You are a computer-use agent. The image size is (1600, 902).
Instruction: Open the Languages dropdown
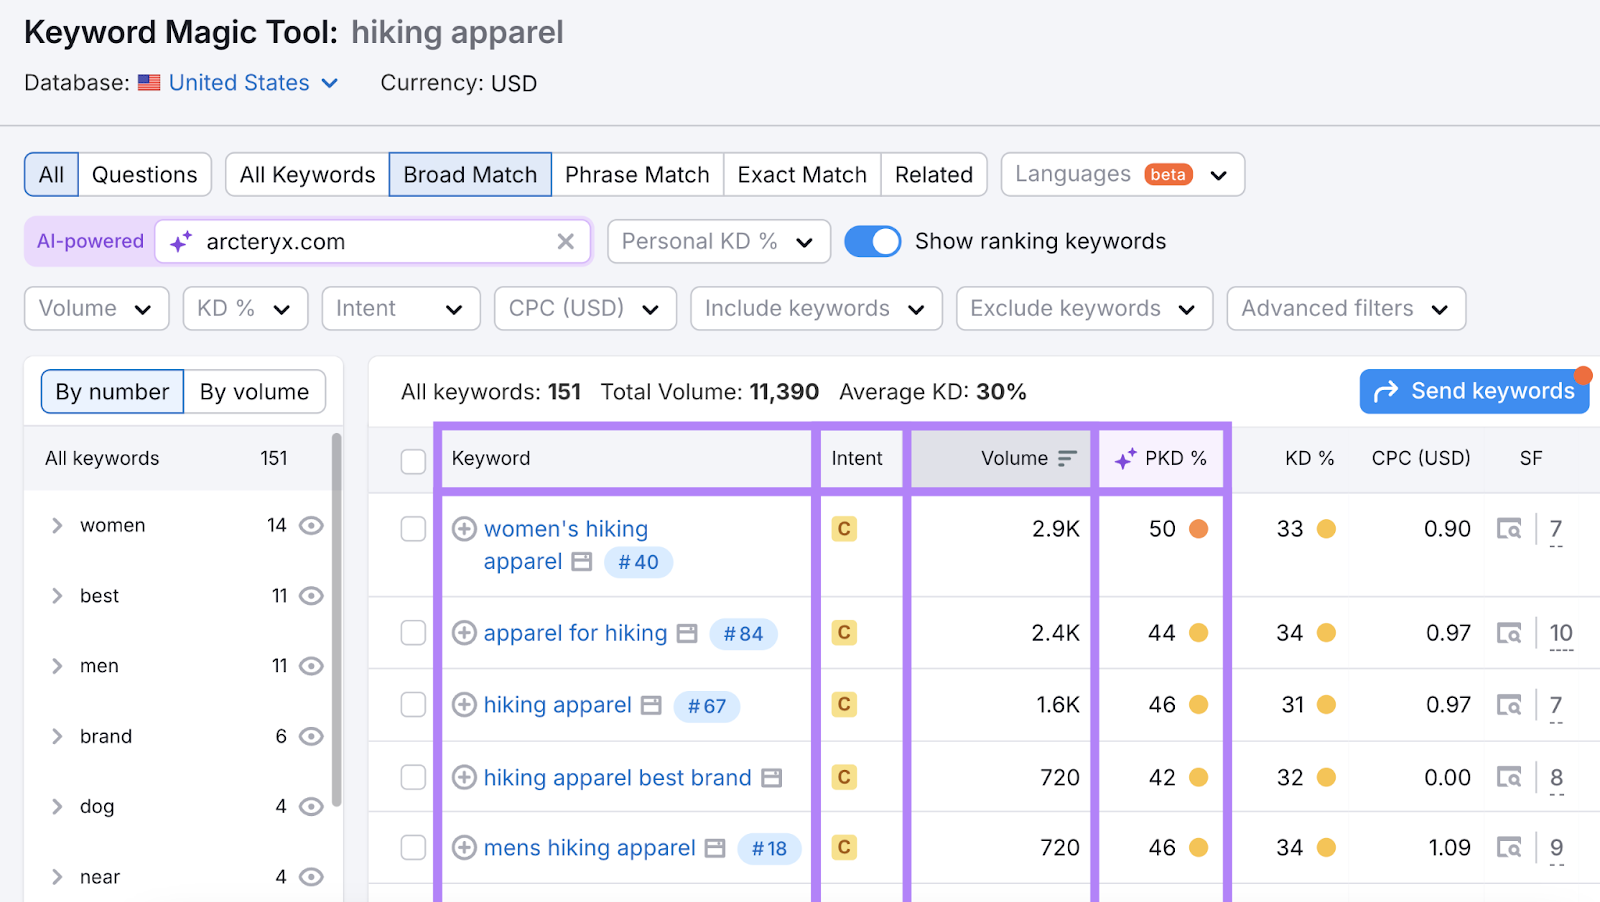point(1121,174)
